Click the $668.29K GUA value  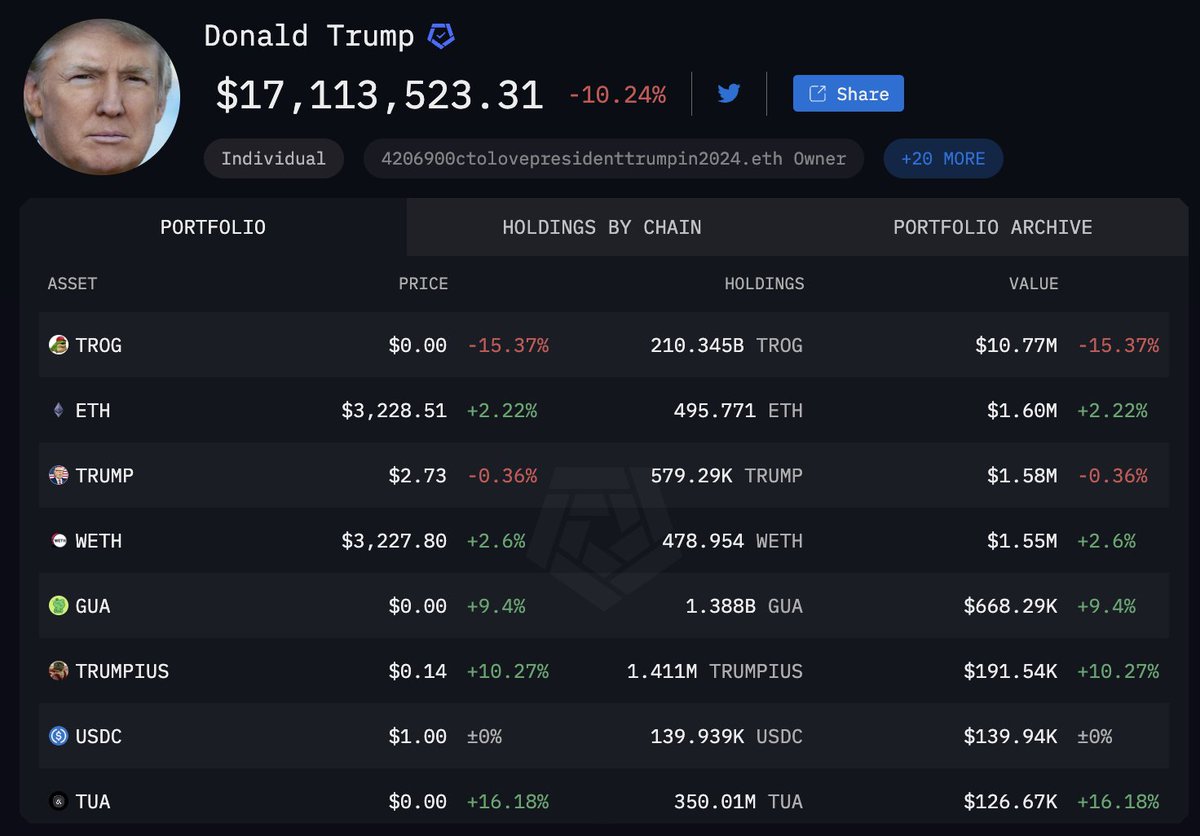1010,606
